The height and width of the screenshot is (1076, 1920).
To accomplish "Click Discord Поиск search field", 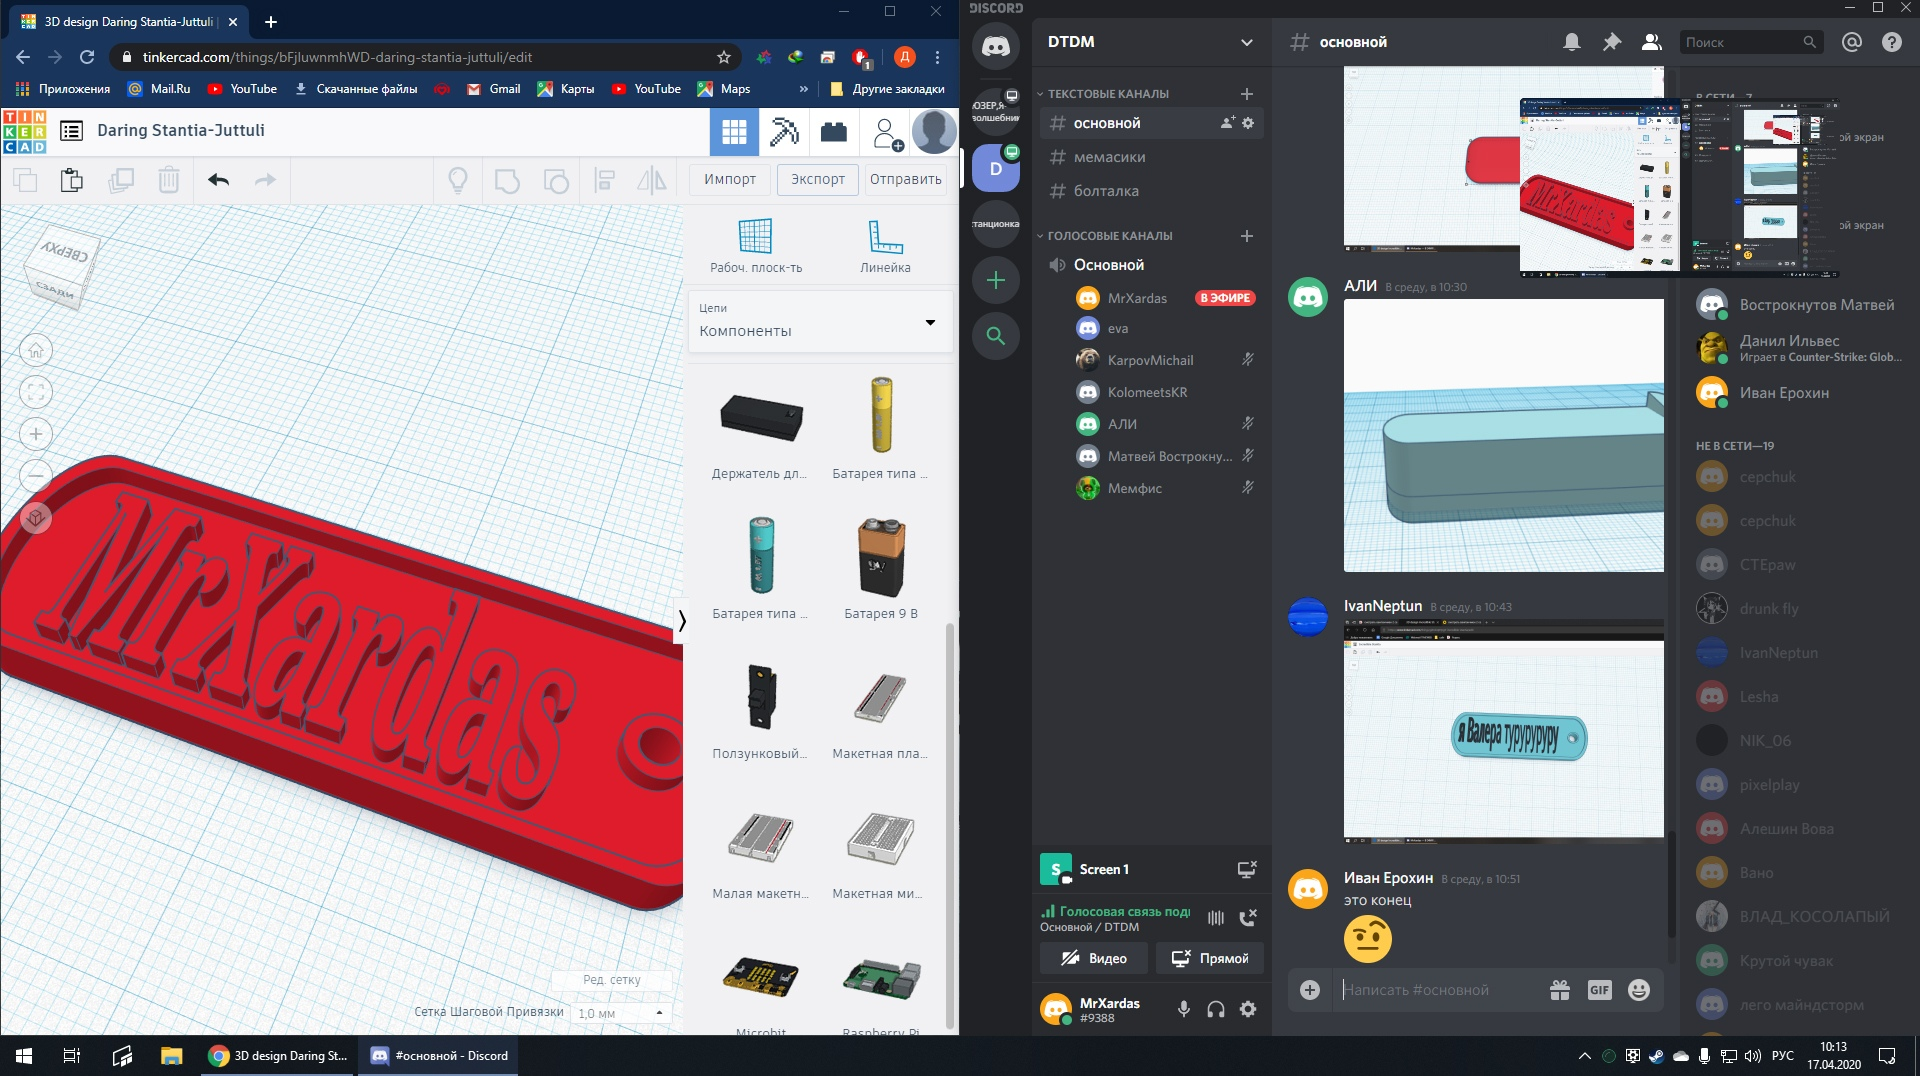I will [x=1750, y=42].
